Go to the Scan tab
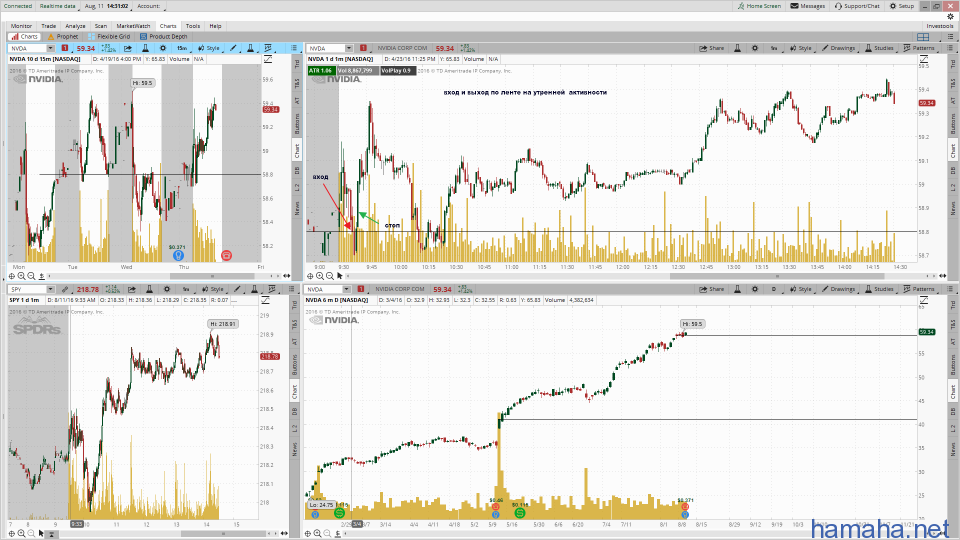The image size is (960, 540). click(x=100, y=26)
